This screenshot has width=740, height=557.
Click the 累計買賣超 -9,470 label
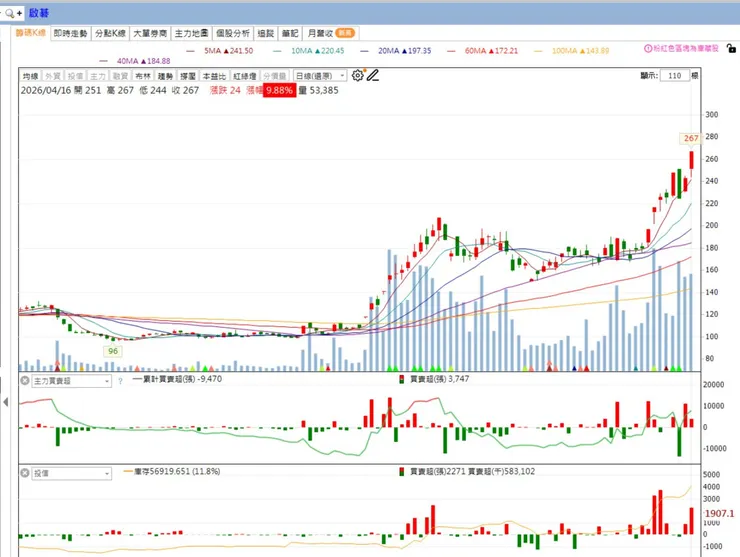tap(182, 379)
